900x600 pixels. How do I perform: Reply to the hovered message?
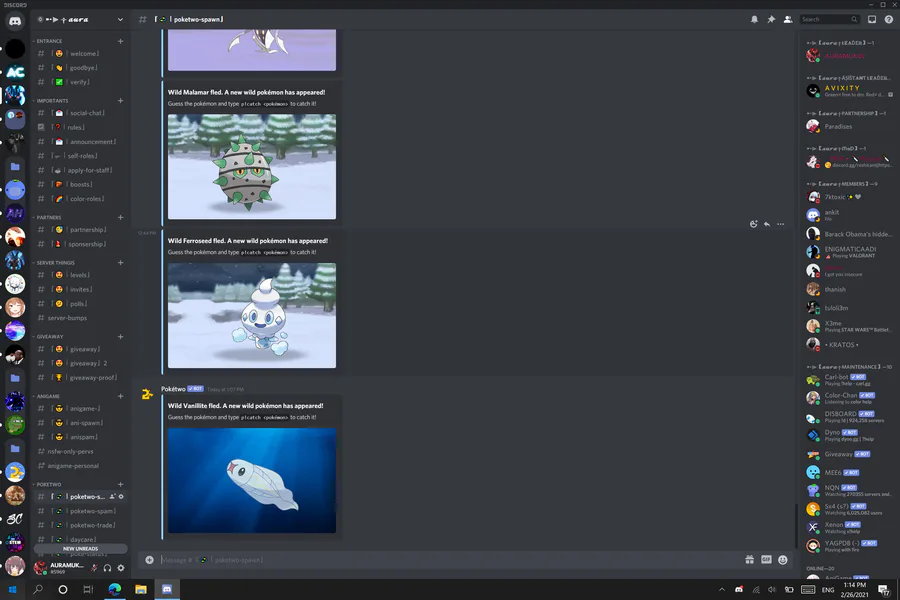point(767,224)
